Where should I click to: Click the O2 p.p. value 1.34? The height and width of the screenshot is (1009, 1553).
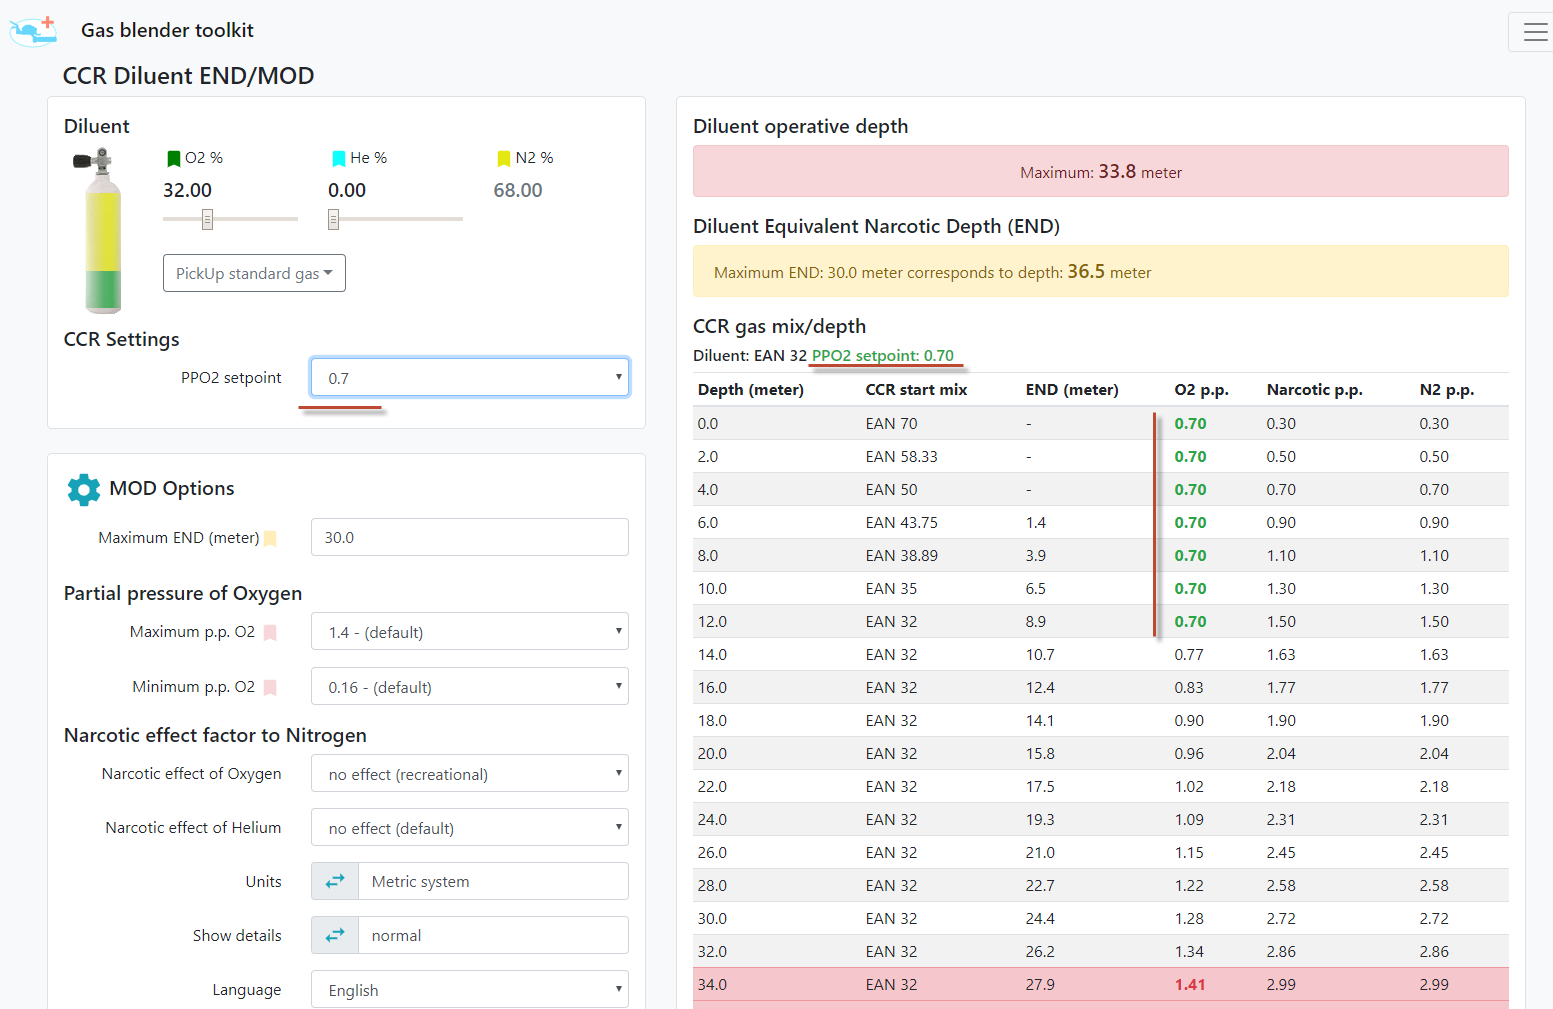pos(1189,952)
